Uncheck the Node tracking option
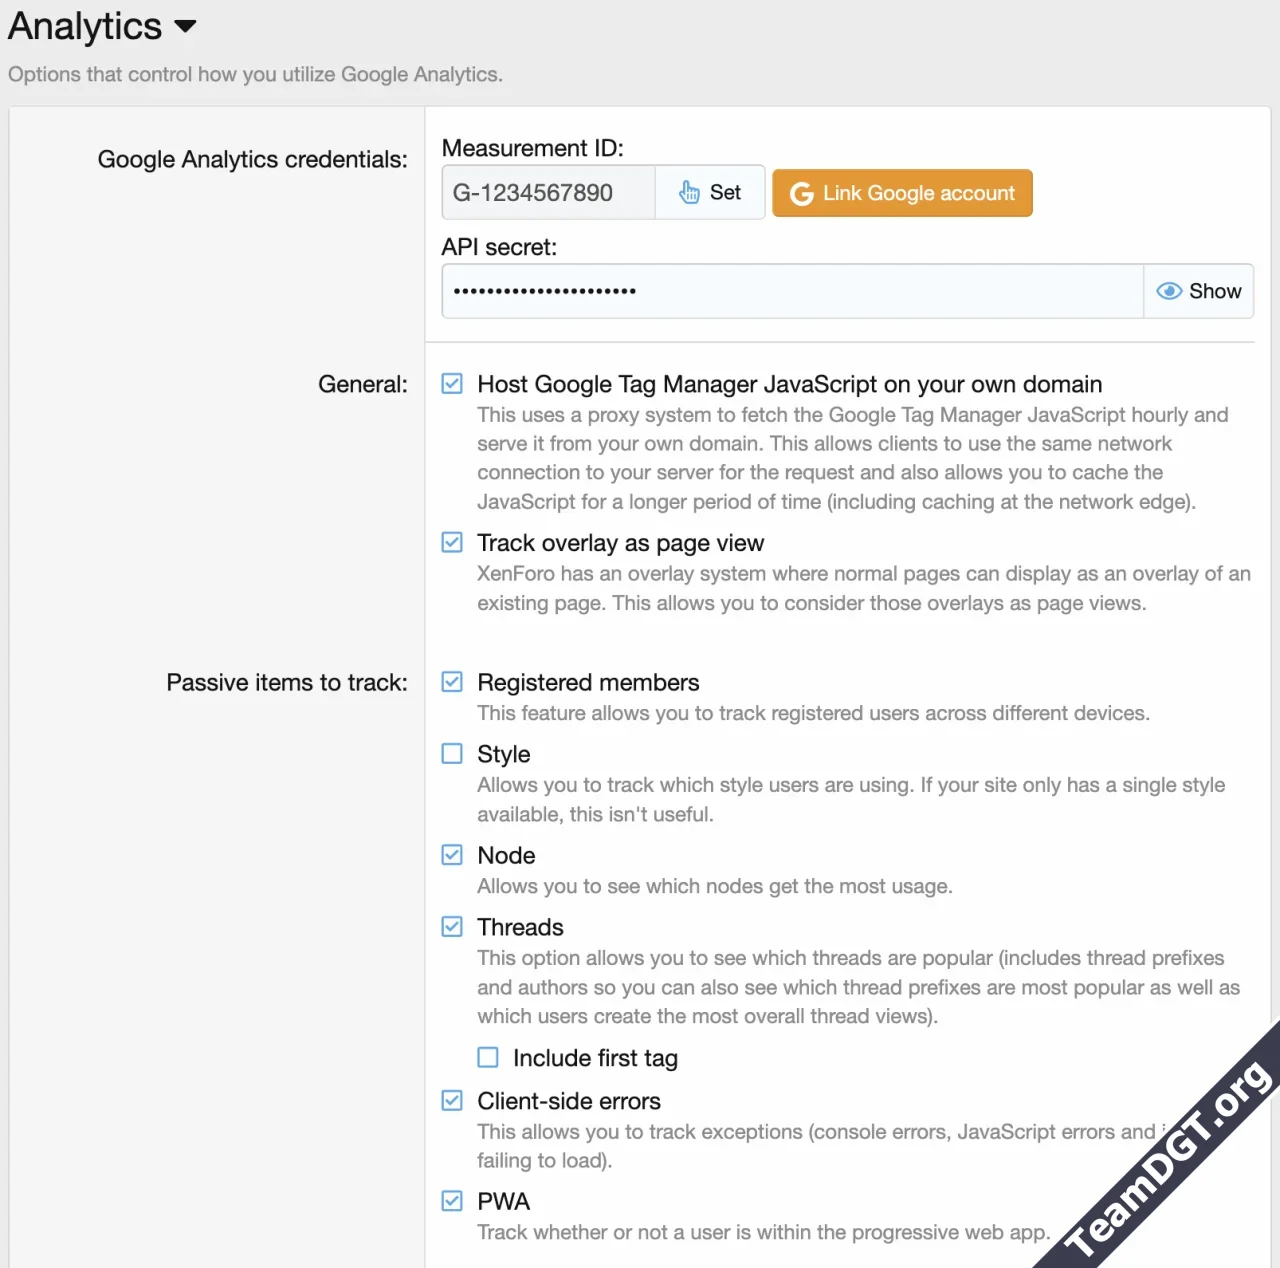Screen dimensions: 1280x1268 tap(452, 854)
